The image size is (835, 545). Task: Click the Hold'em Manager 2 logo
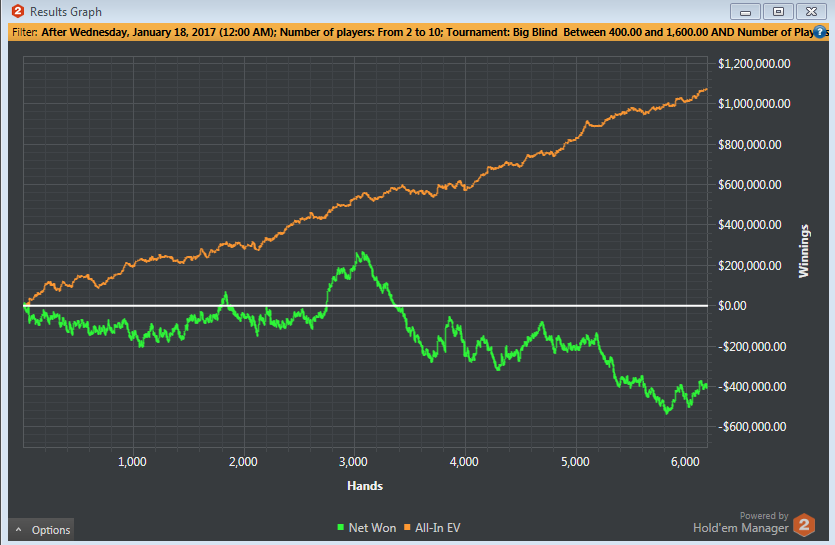point(804,525)
